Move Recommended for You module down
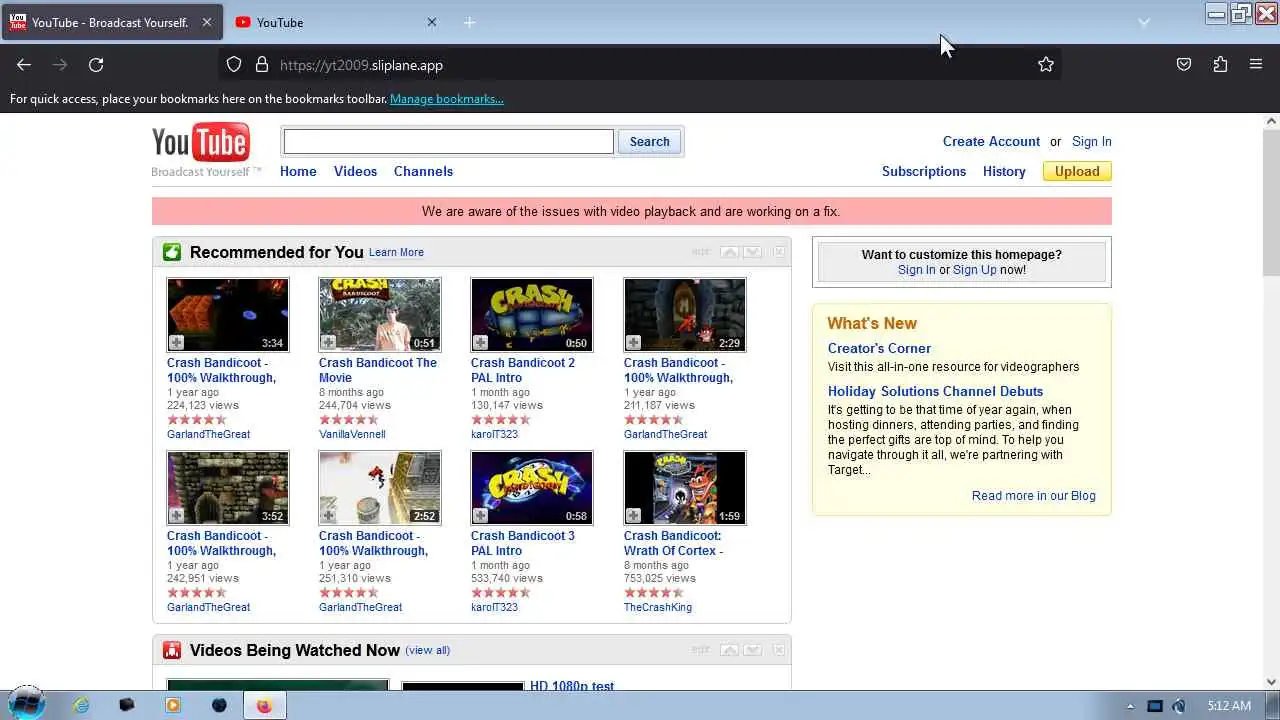This screenshot has width=1280, height=720. click(753, 252)
